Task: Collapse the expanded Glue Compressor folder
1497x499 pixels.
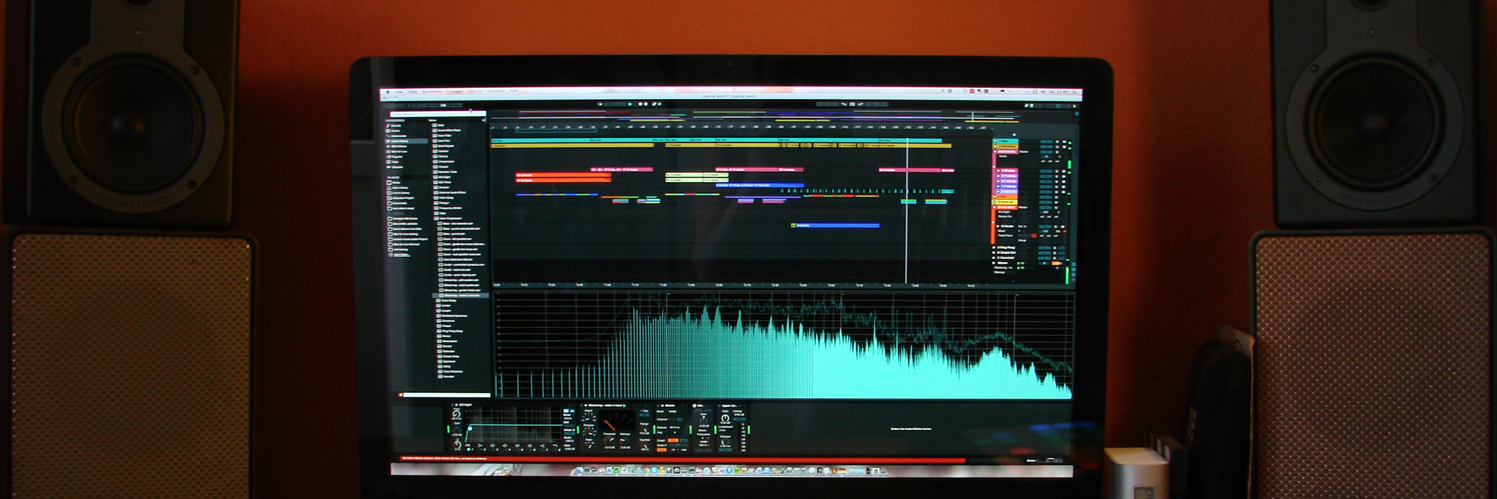Action: pyautogui.click(x=447, y=218)
